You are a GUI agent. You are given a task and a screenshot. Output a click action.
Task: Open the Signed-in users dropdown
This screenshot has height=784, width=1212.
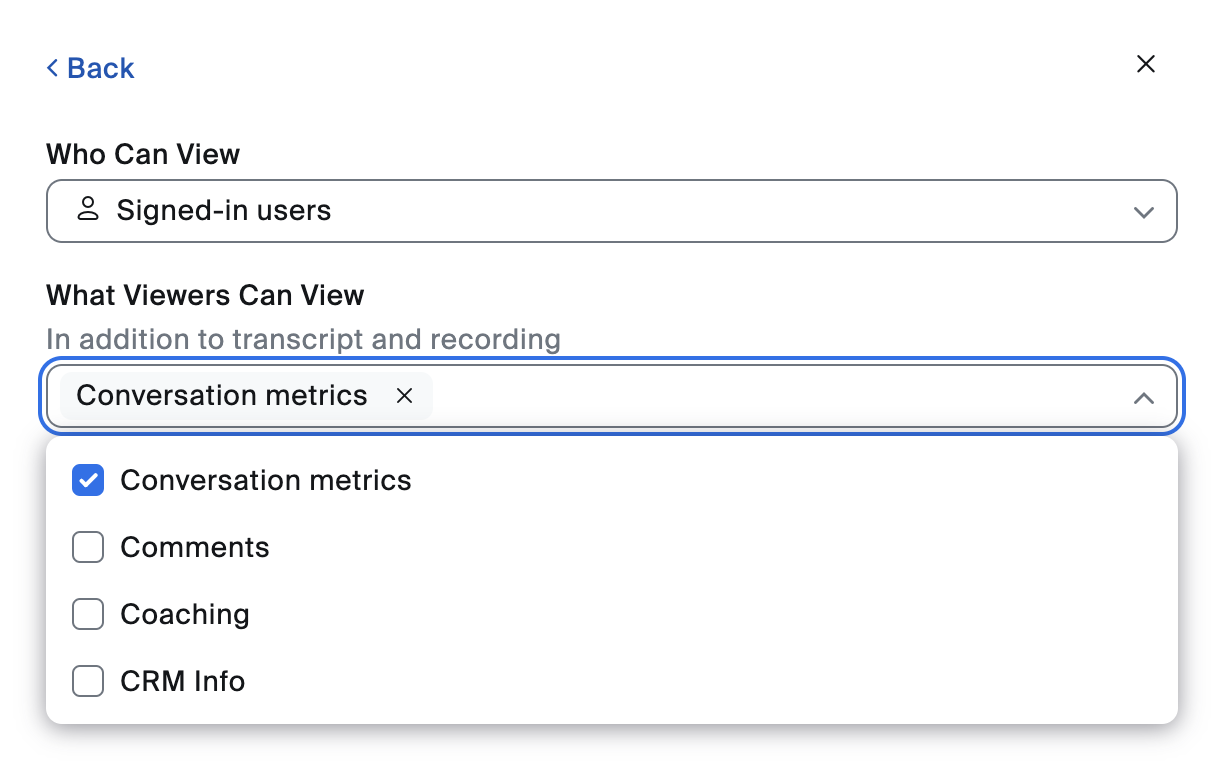tap(611, 211)
